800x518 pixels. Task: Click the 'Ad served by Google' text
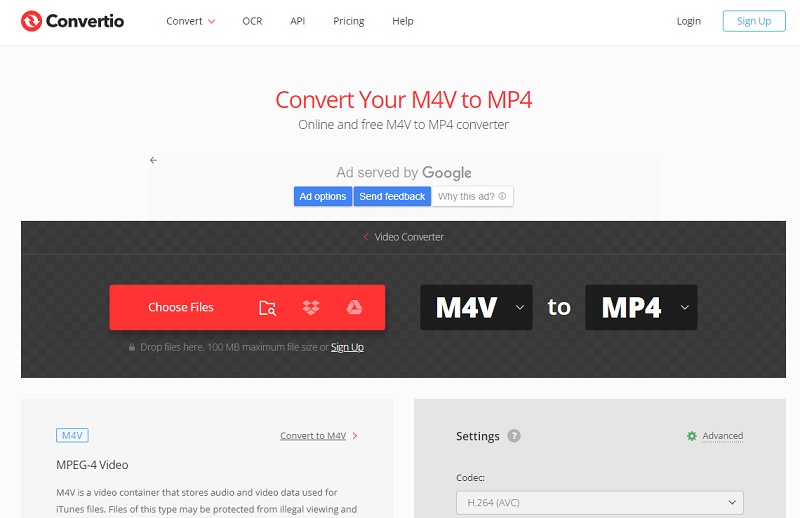404,172
